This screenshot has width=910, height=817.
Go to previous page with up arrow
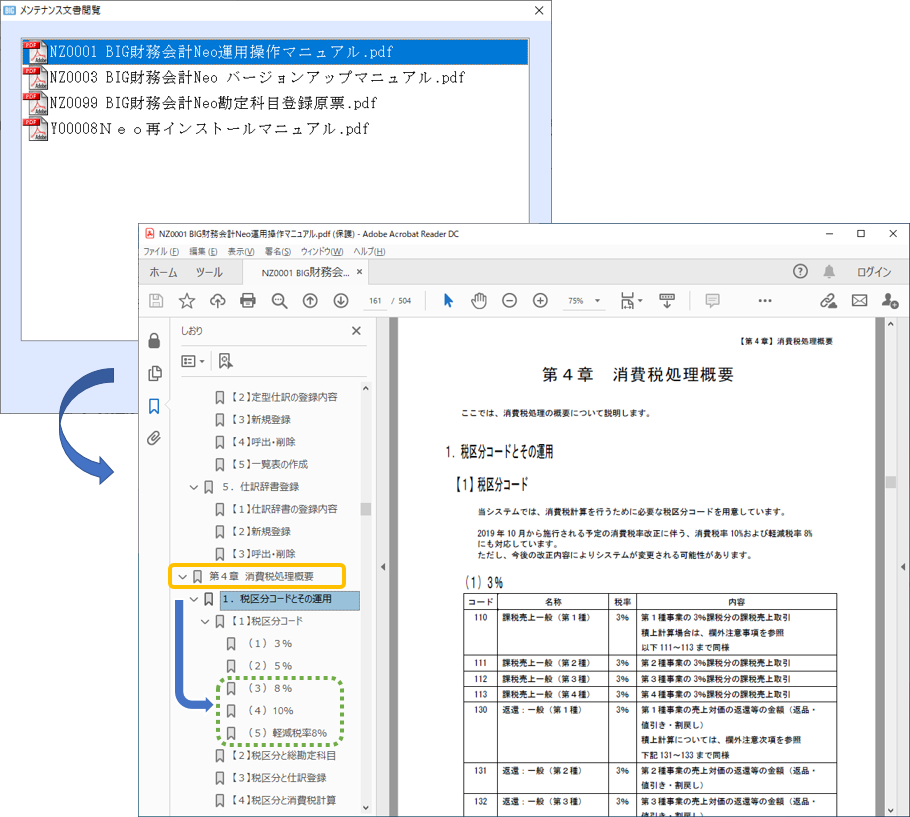point(310,301)
